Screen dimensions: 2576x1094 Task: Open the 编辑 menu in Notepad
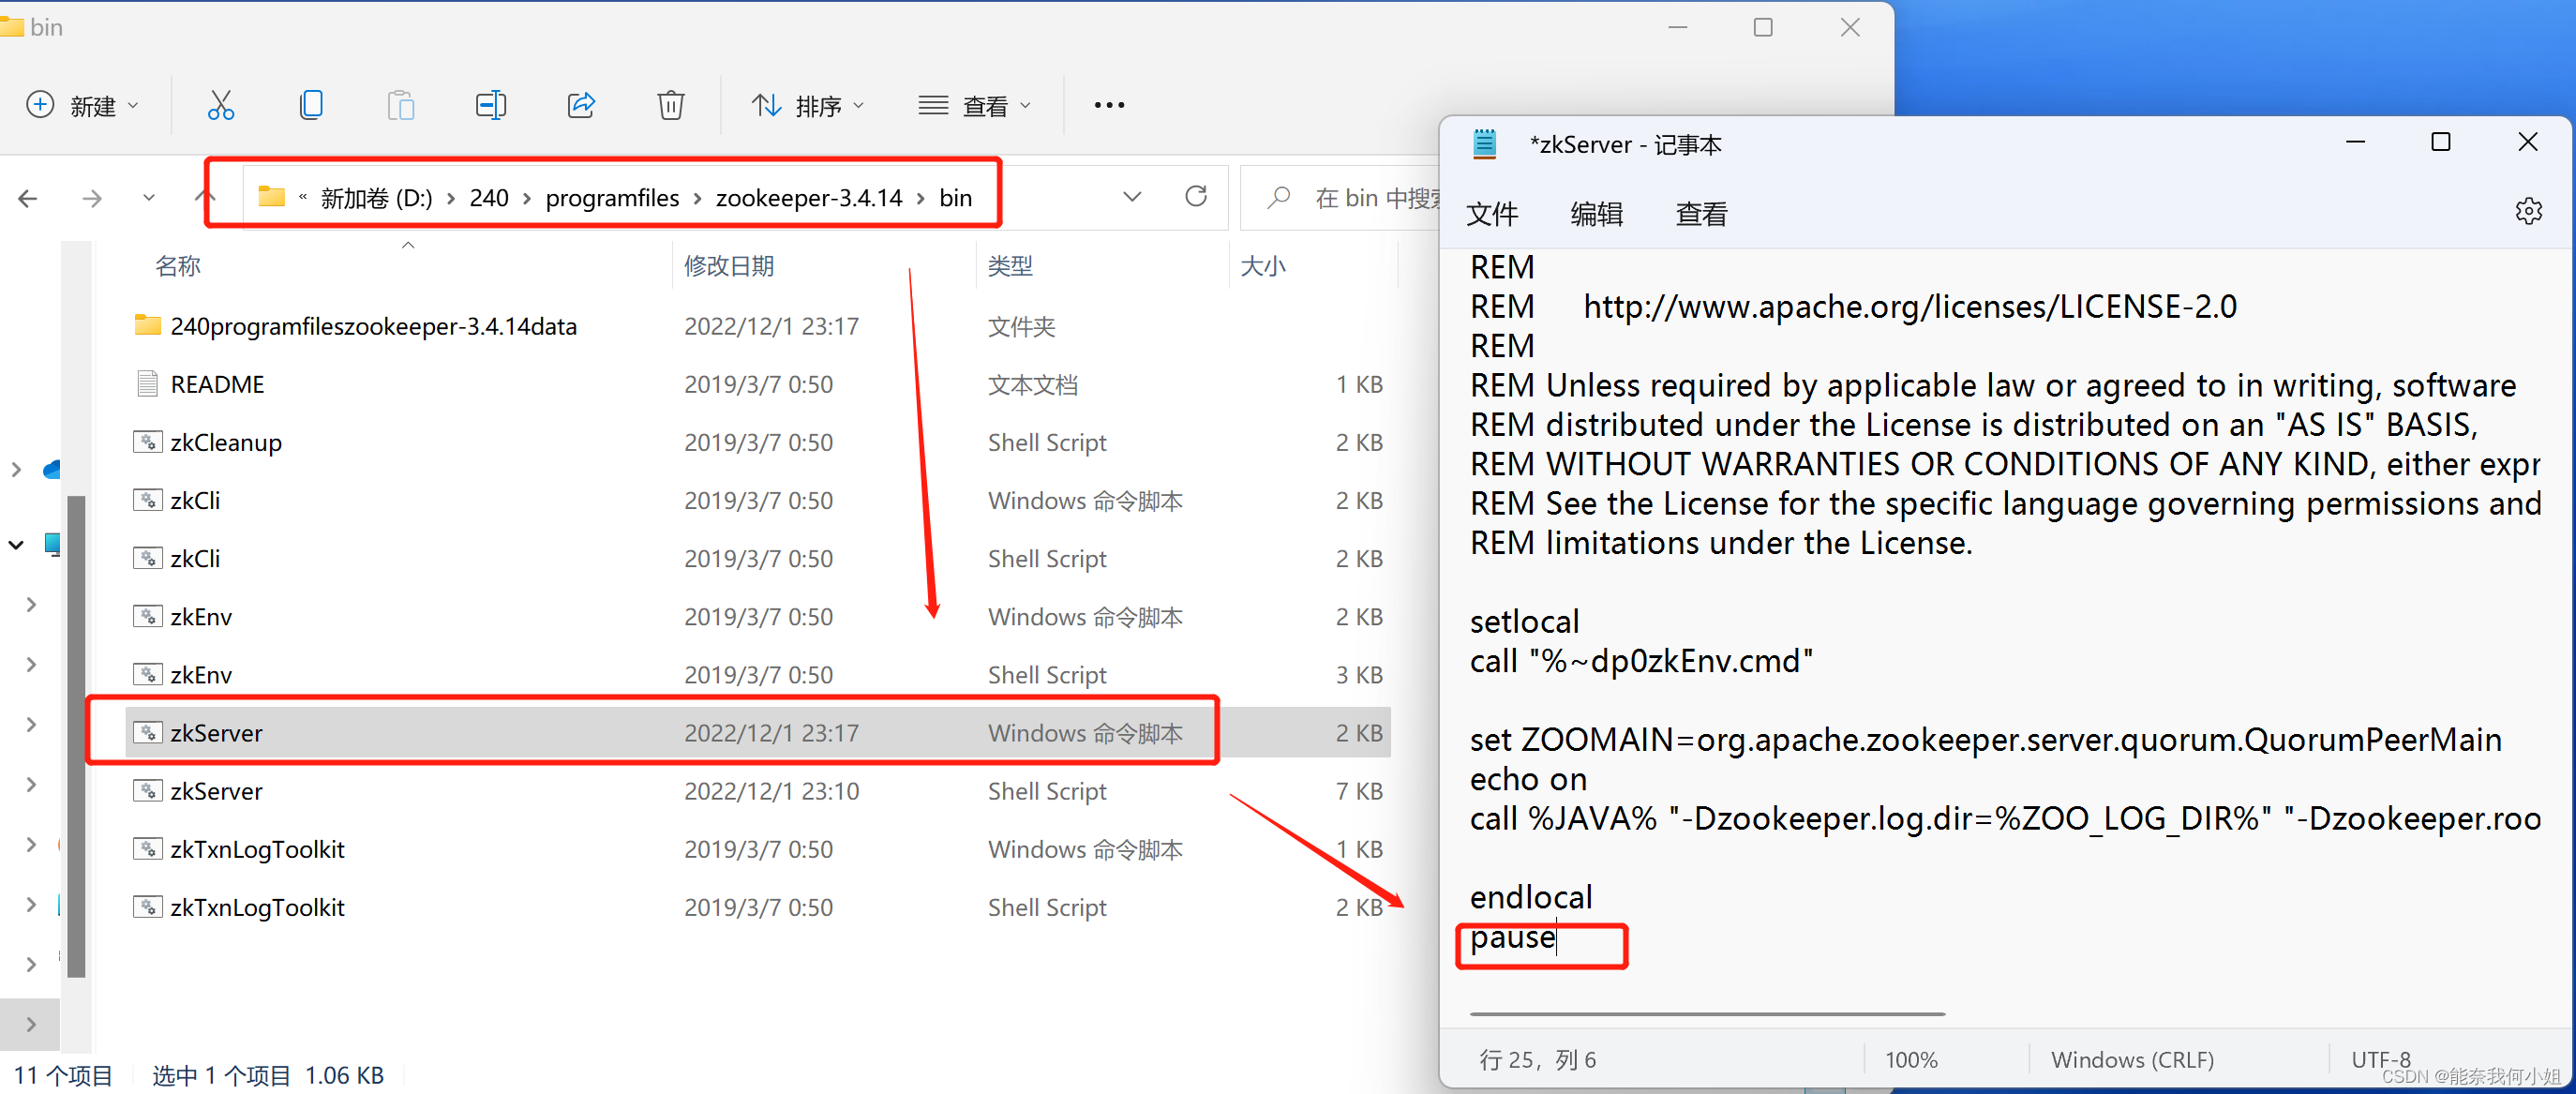click(x=1596, y=213)
